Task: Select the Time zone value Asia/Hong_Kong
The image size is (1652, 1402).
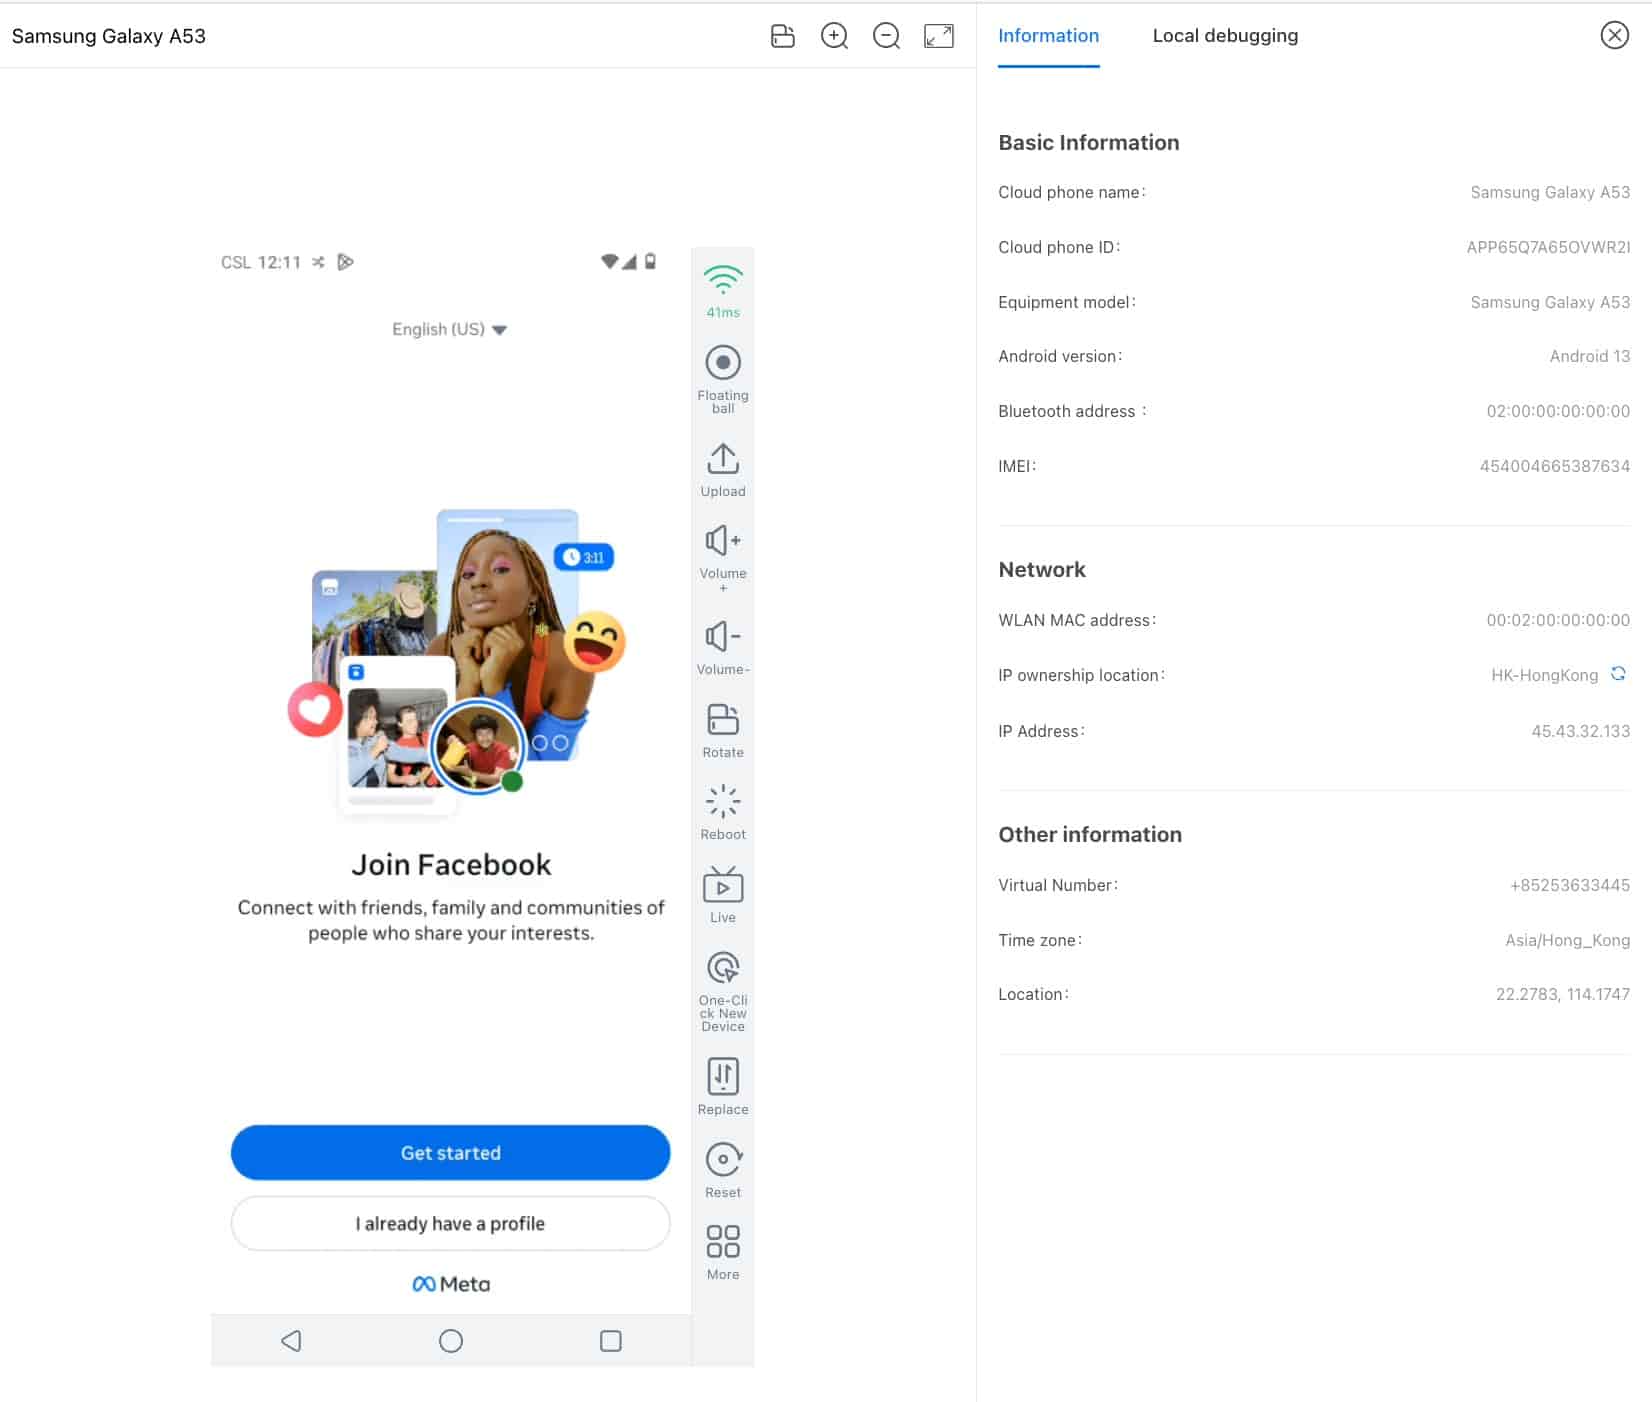Action: (1567, 940)
